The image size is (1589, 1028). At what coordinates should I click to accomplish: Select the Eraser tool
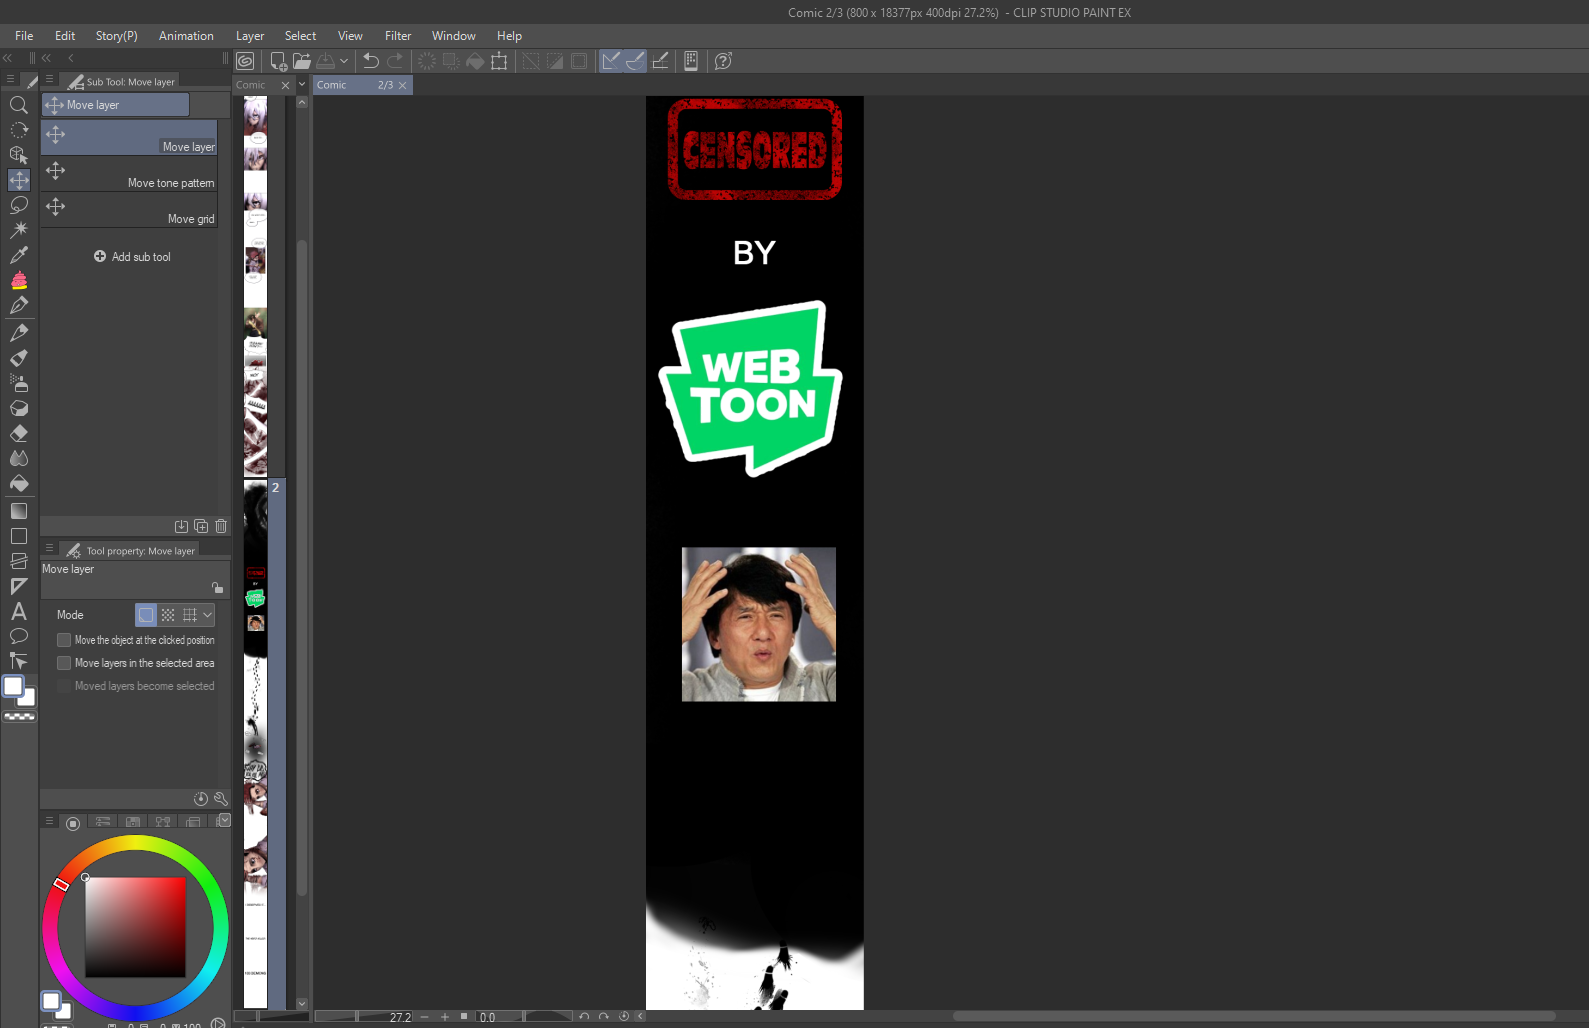18,433
